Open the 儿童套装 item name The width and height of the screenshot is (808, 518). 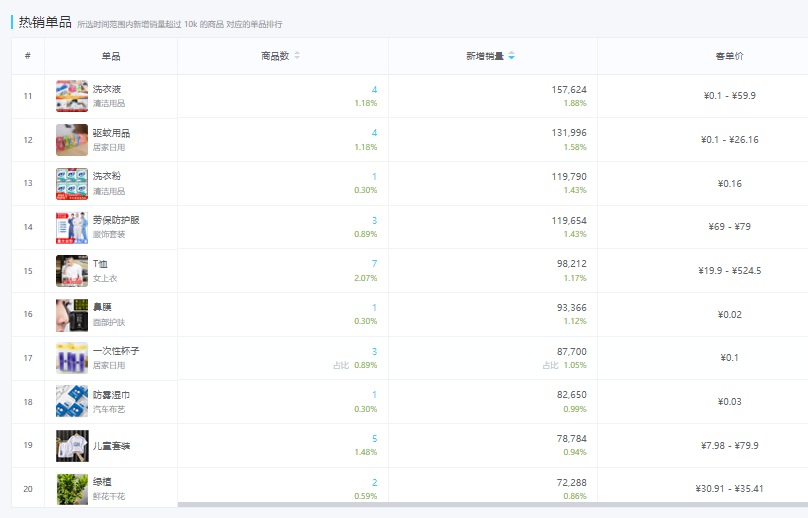[111, 446]
